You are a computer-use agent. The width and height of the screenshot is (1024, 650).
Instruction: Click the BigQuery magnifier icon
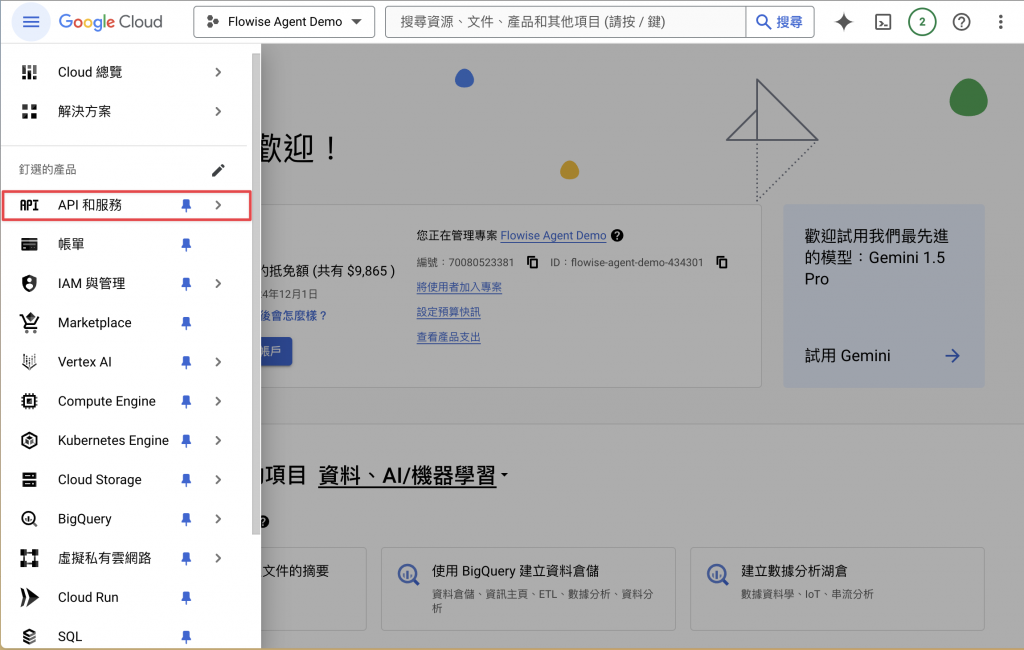pos(29,519)
